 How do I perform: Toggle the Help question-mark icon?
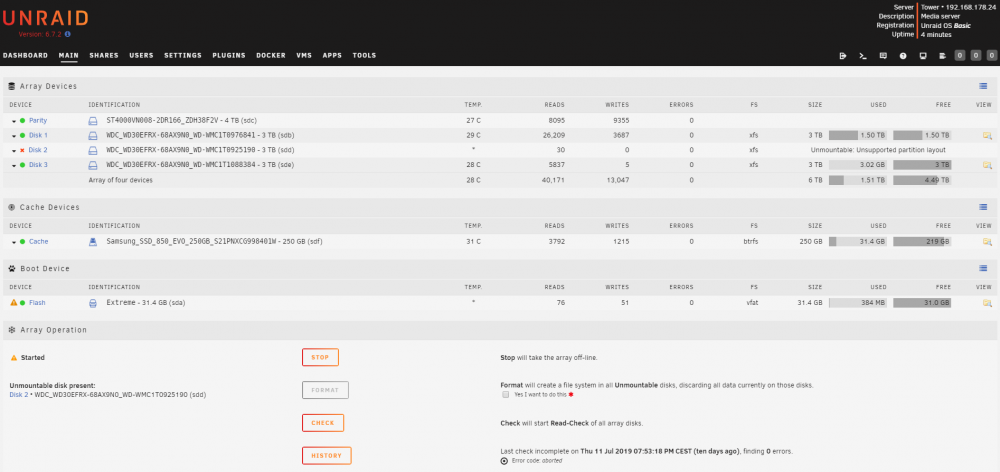coord(903,56)
